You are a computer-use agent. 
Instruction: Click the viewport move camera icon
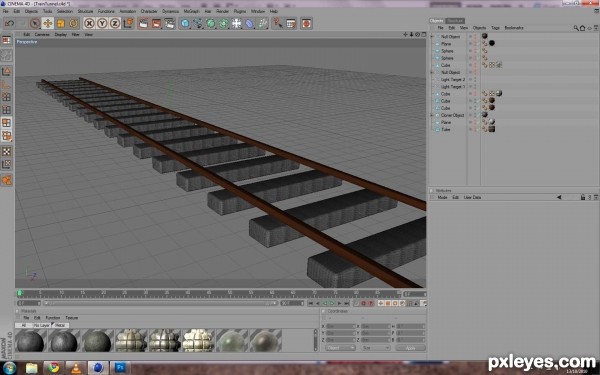pyautogui.click(x=405, y=34)
